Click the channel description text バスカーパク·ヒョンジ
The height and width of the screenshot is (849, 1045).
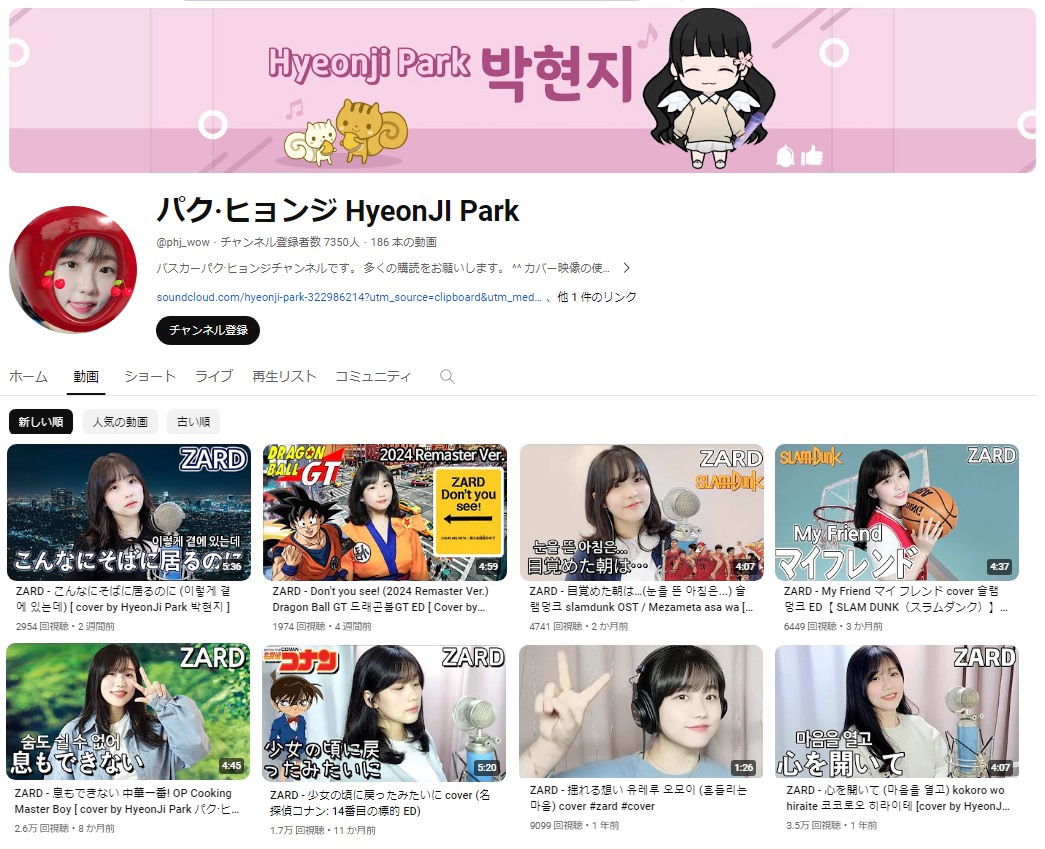[x=383, y=268]
